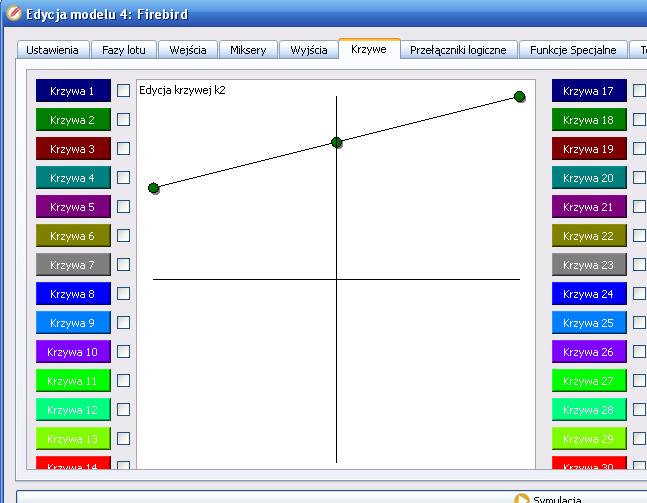The height and width of the screenshot is (503, 647).
Task: Select the Krzywa 2 curve button
Action: 73,120
